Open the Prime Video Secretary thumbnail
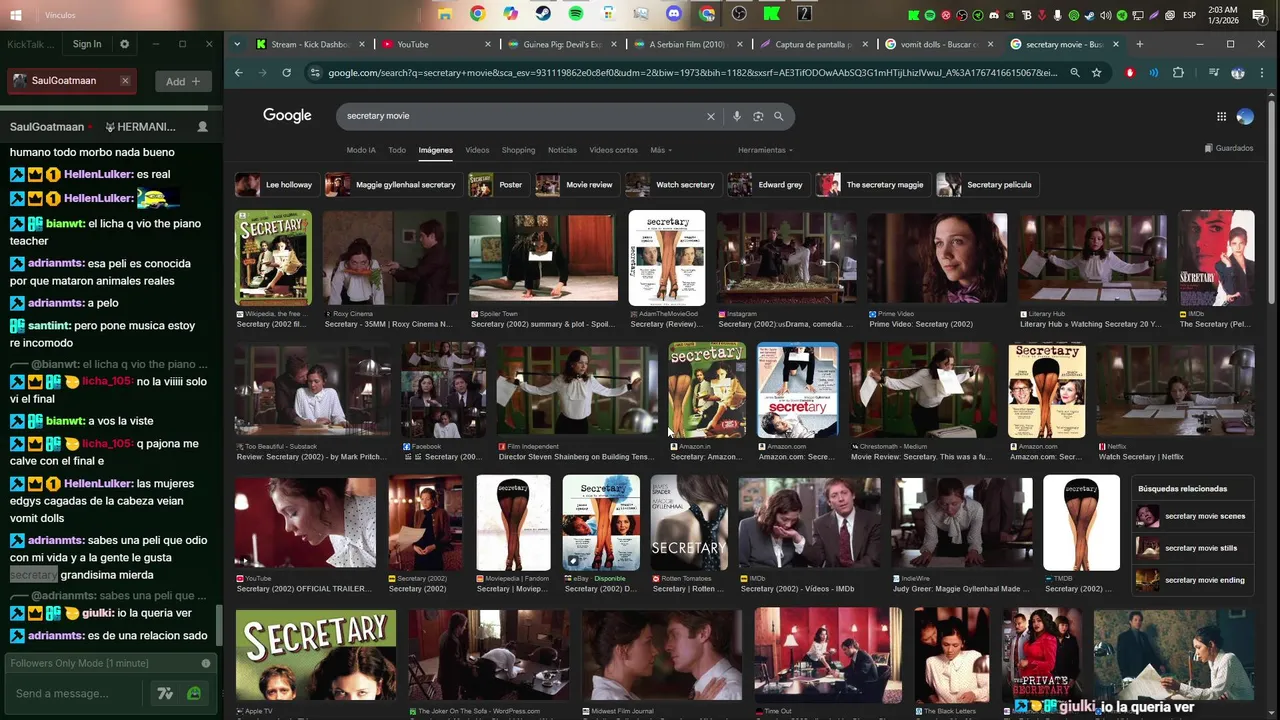 tap(937, 258)
